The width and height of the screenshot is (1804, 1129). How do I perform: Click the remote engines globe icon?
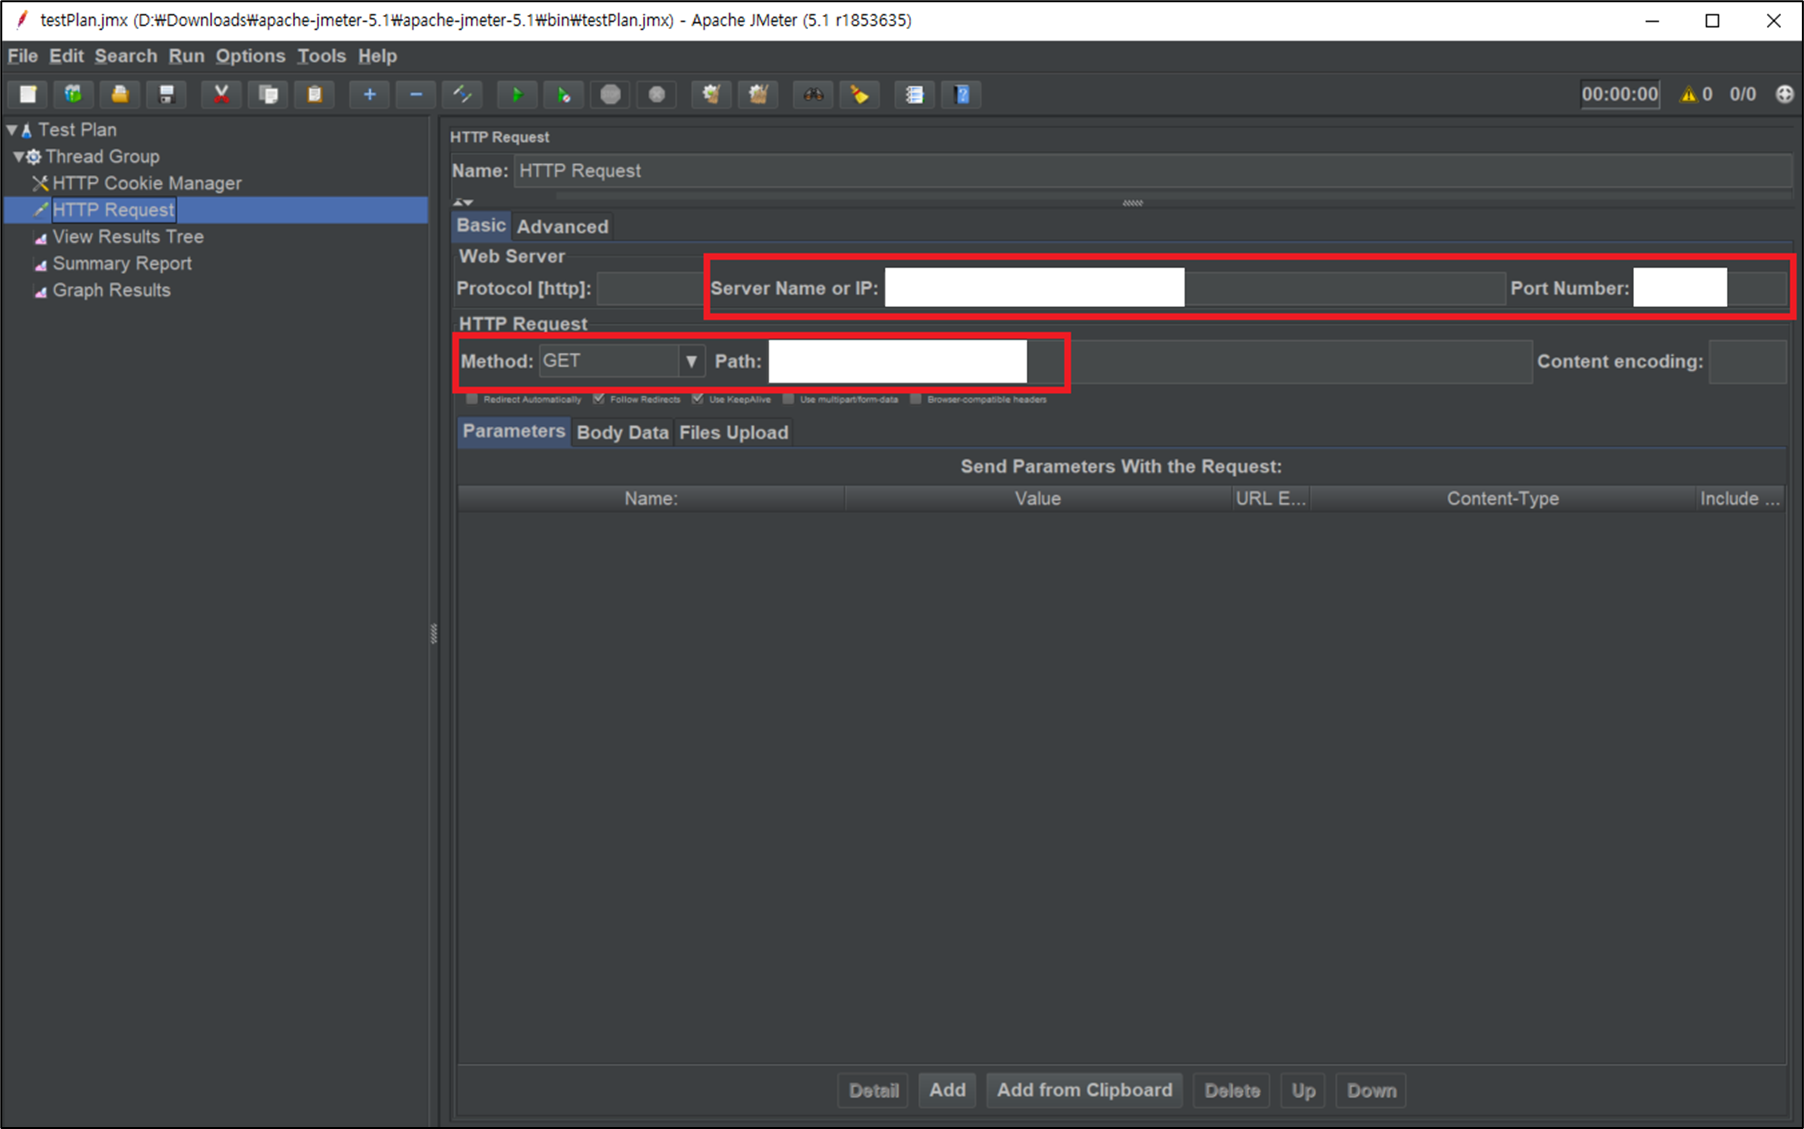pos(1784,94)
